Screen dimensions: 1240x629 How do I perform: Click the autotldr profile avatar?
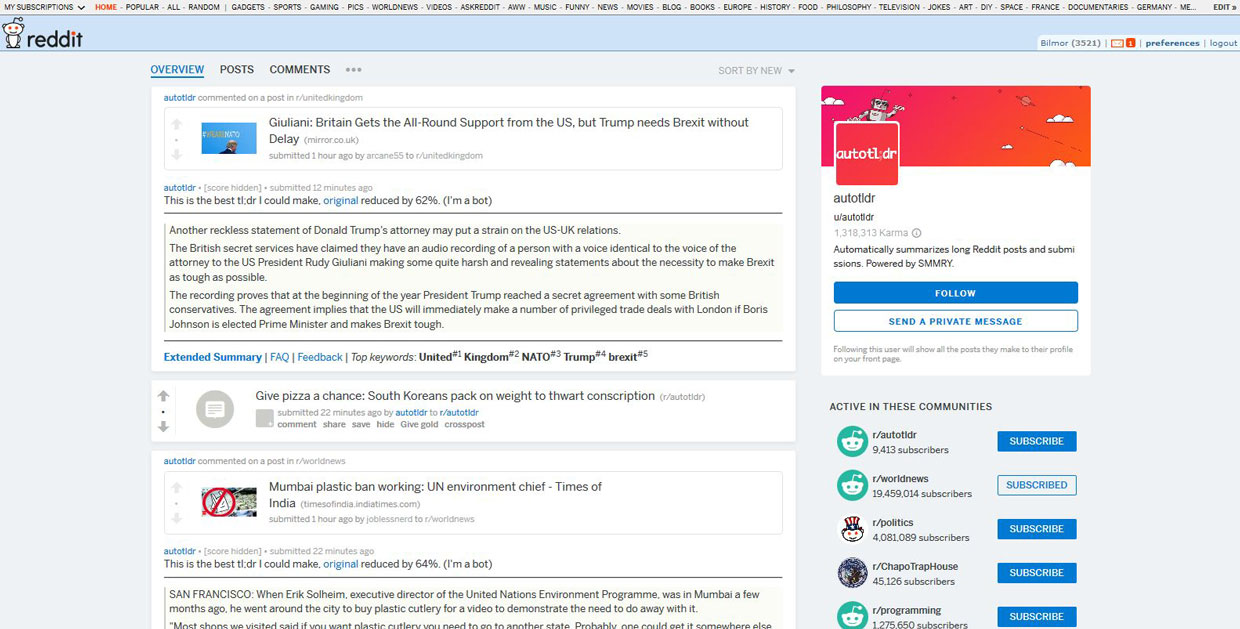[866, 154]
